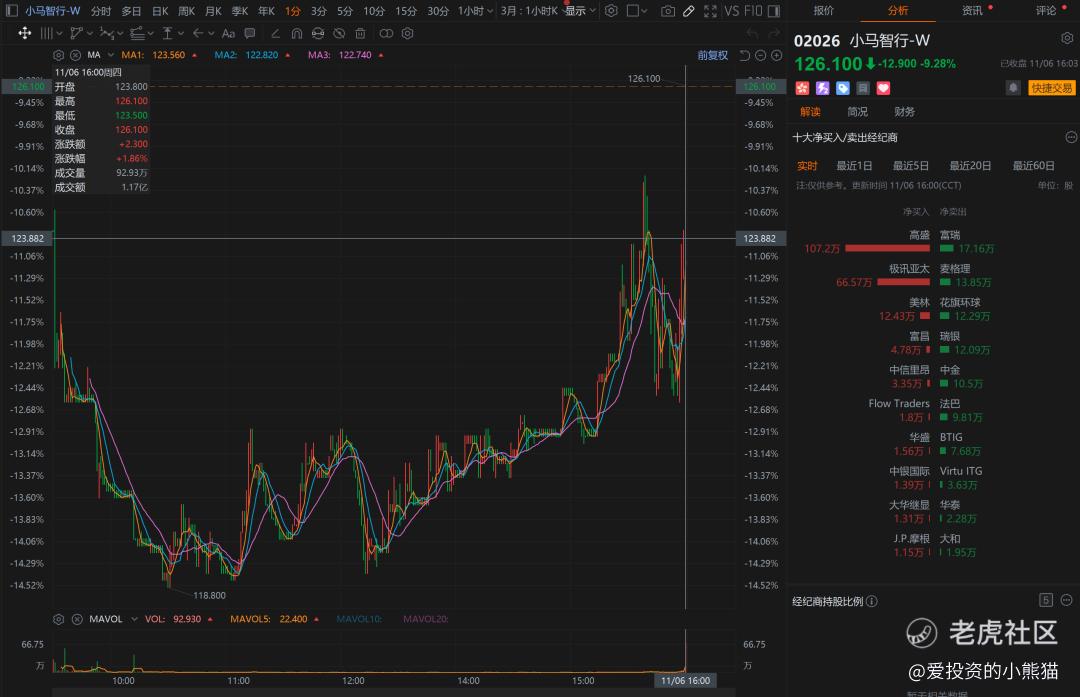The image size is (1080, 697).
Task: Lock drawings with the lock icon
Action: pos(318,33)
